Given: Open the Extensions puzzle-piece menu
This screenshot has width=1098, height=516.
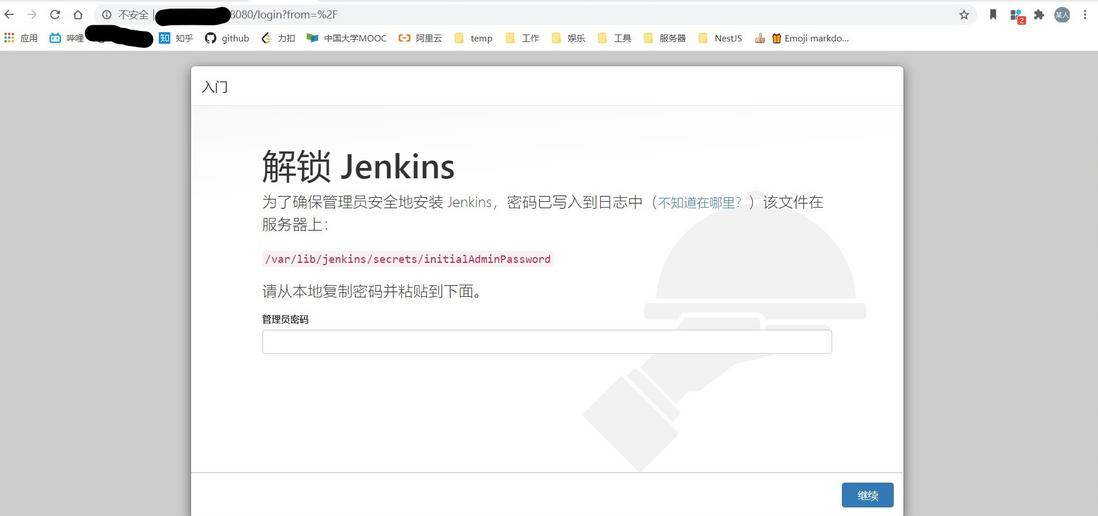Looking at the screenshot, I should click(1039, 15).
